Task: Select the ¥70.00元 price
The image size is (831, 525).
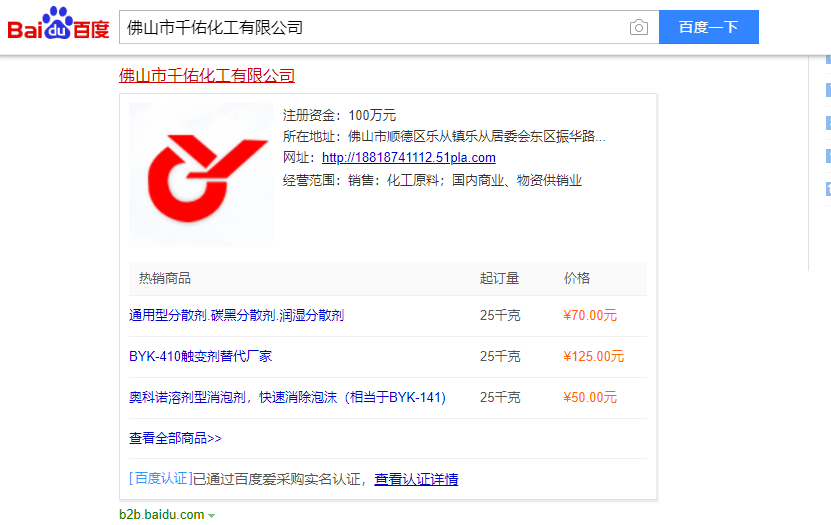Action: [590, 316]
